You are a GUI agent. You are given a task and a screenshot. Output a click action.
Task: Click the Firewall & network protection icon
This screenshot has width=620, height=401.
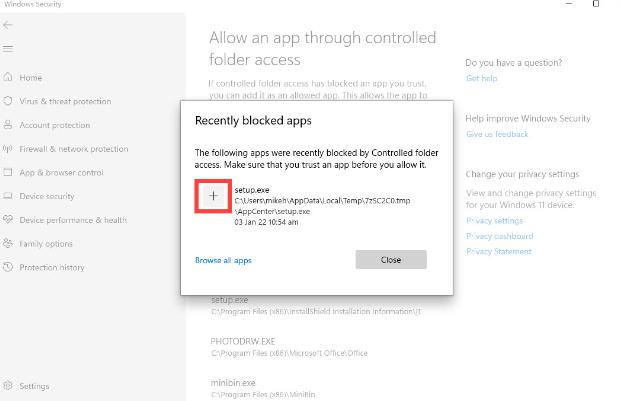[x=9, y=149]
